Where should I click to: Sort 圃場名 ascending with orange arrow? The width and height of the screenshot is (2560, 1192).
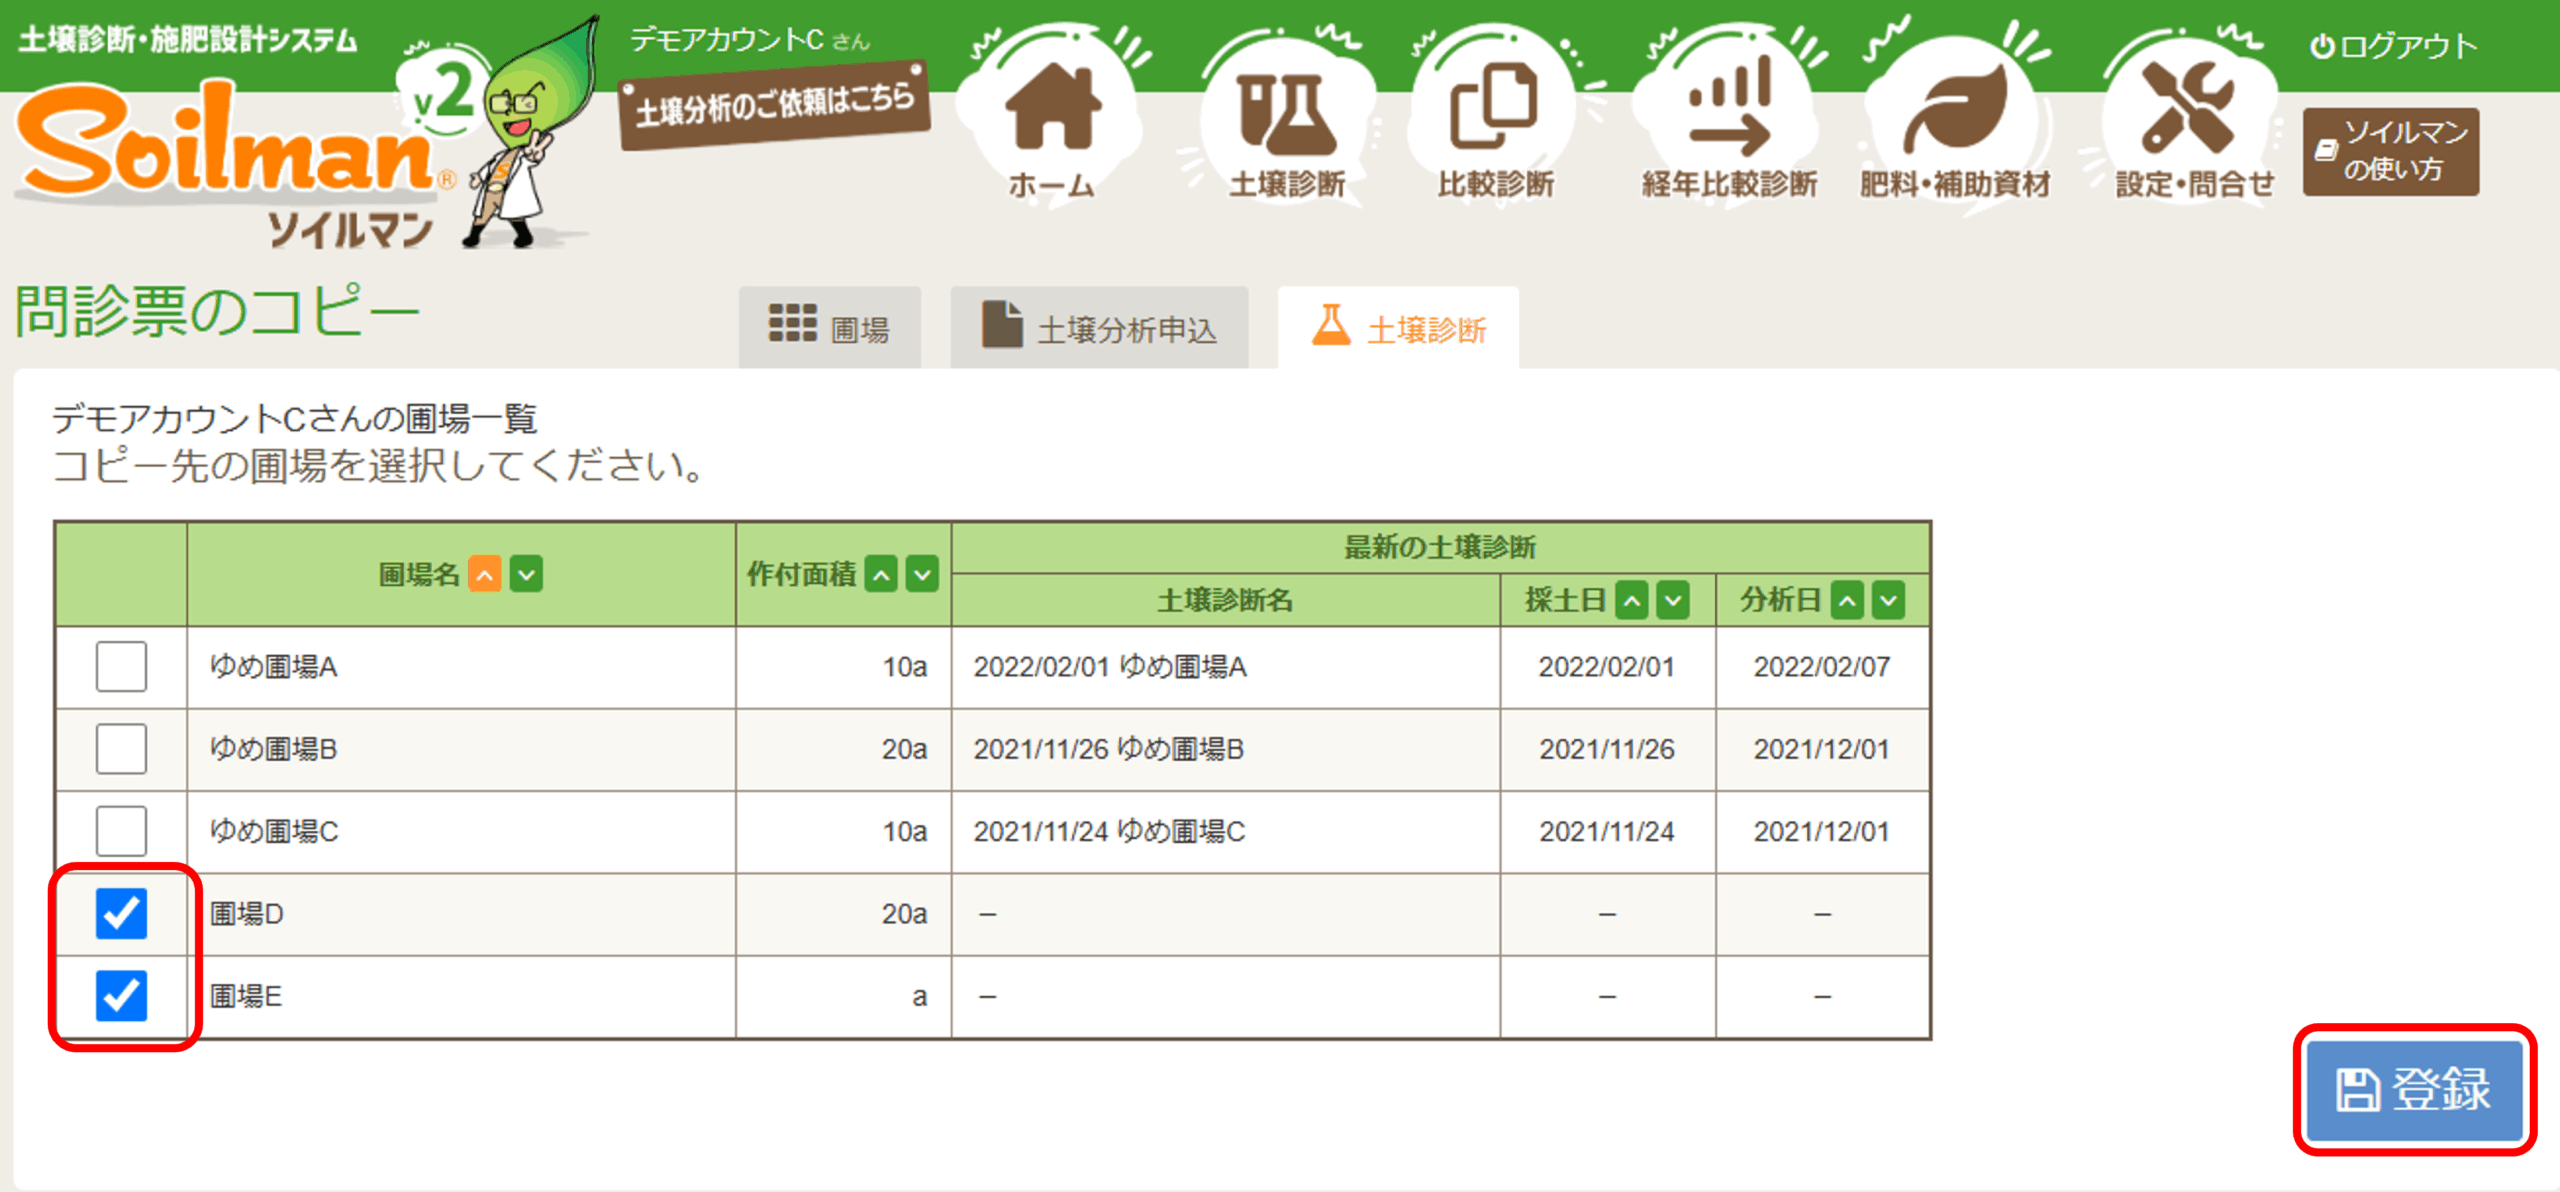point(485,574)
